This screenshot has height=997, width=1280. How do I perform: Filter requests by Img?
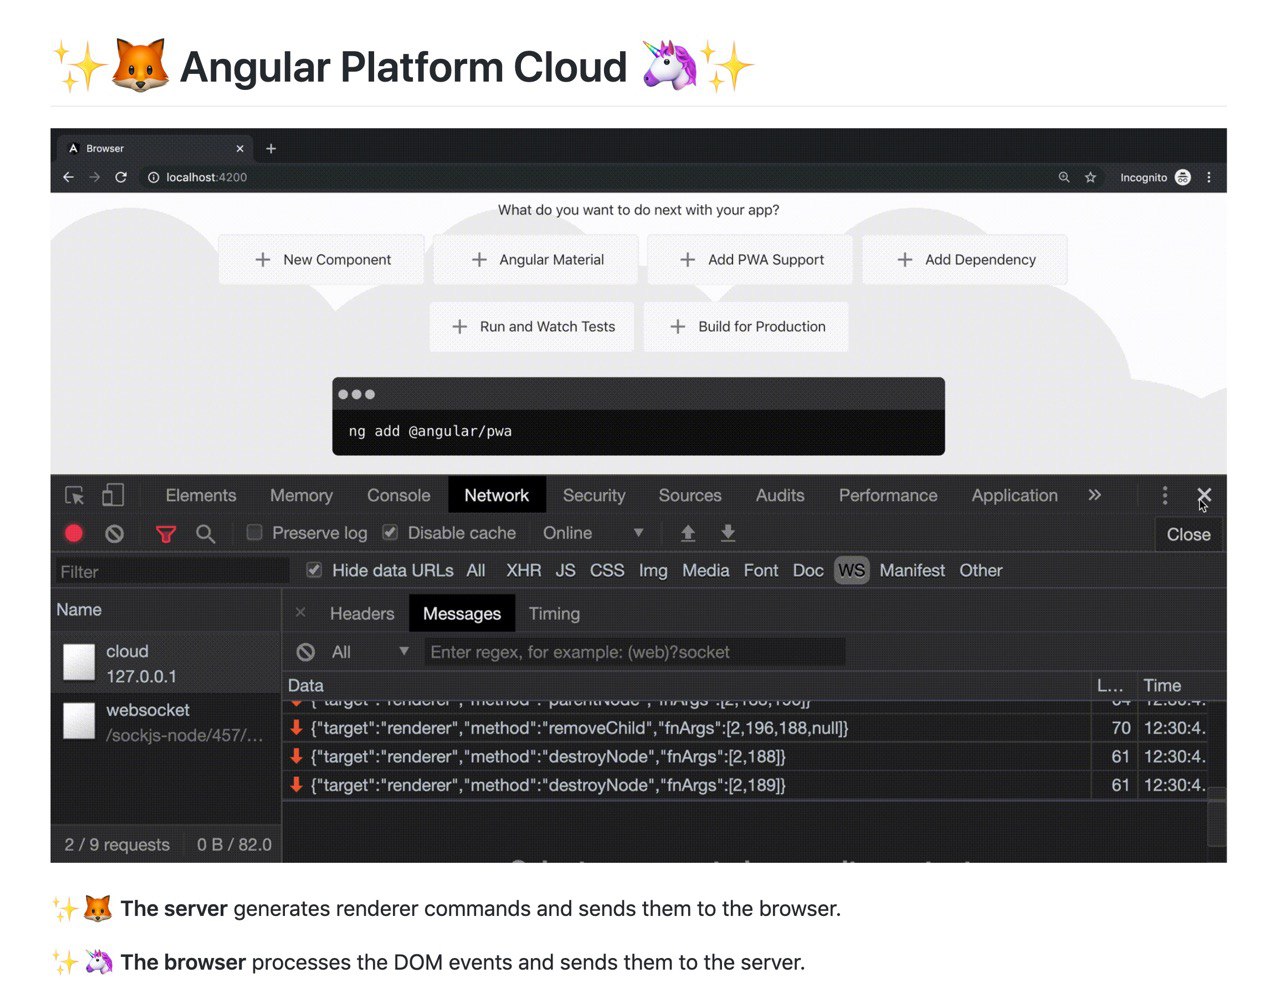[x=653, y=570]
